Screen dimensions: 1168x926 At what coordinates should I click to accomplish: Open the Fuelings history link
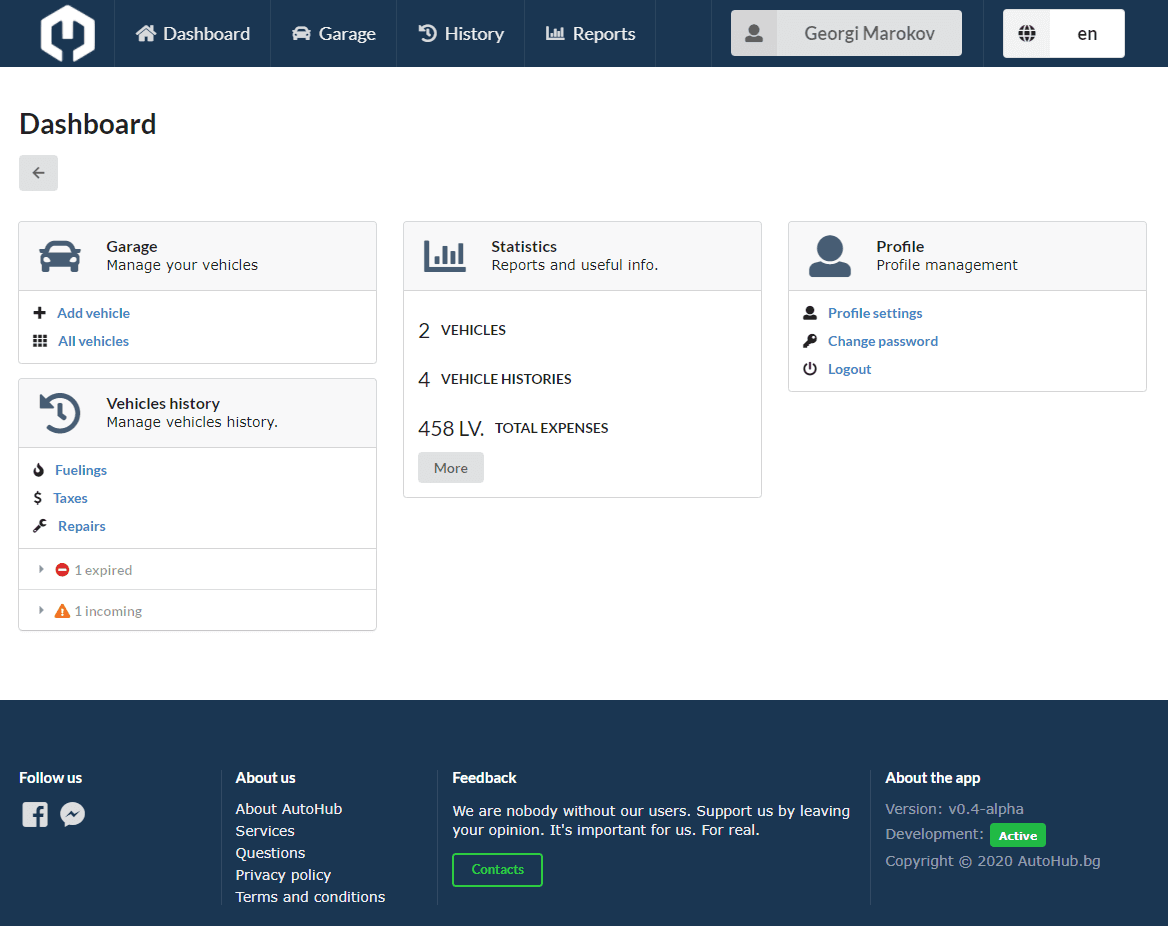point(81,470)
